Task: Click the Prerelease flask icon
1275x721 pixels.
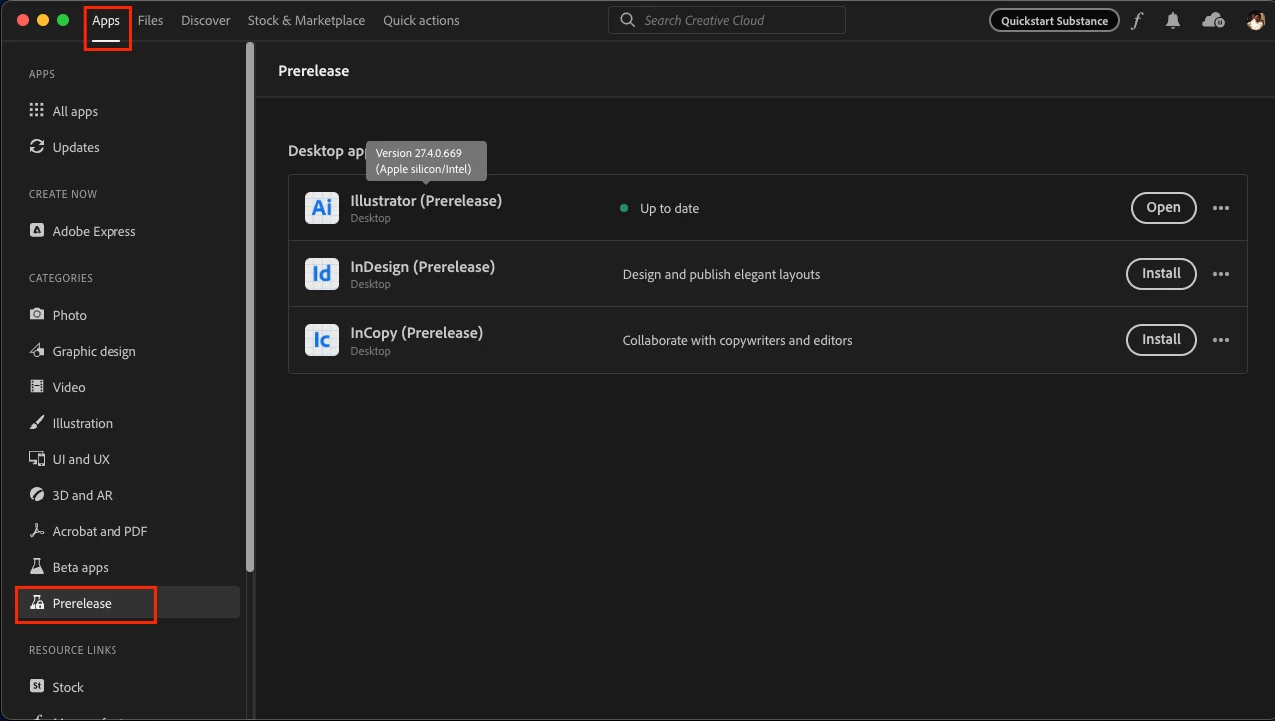Action: tap(37, 603)
